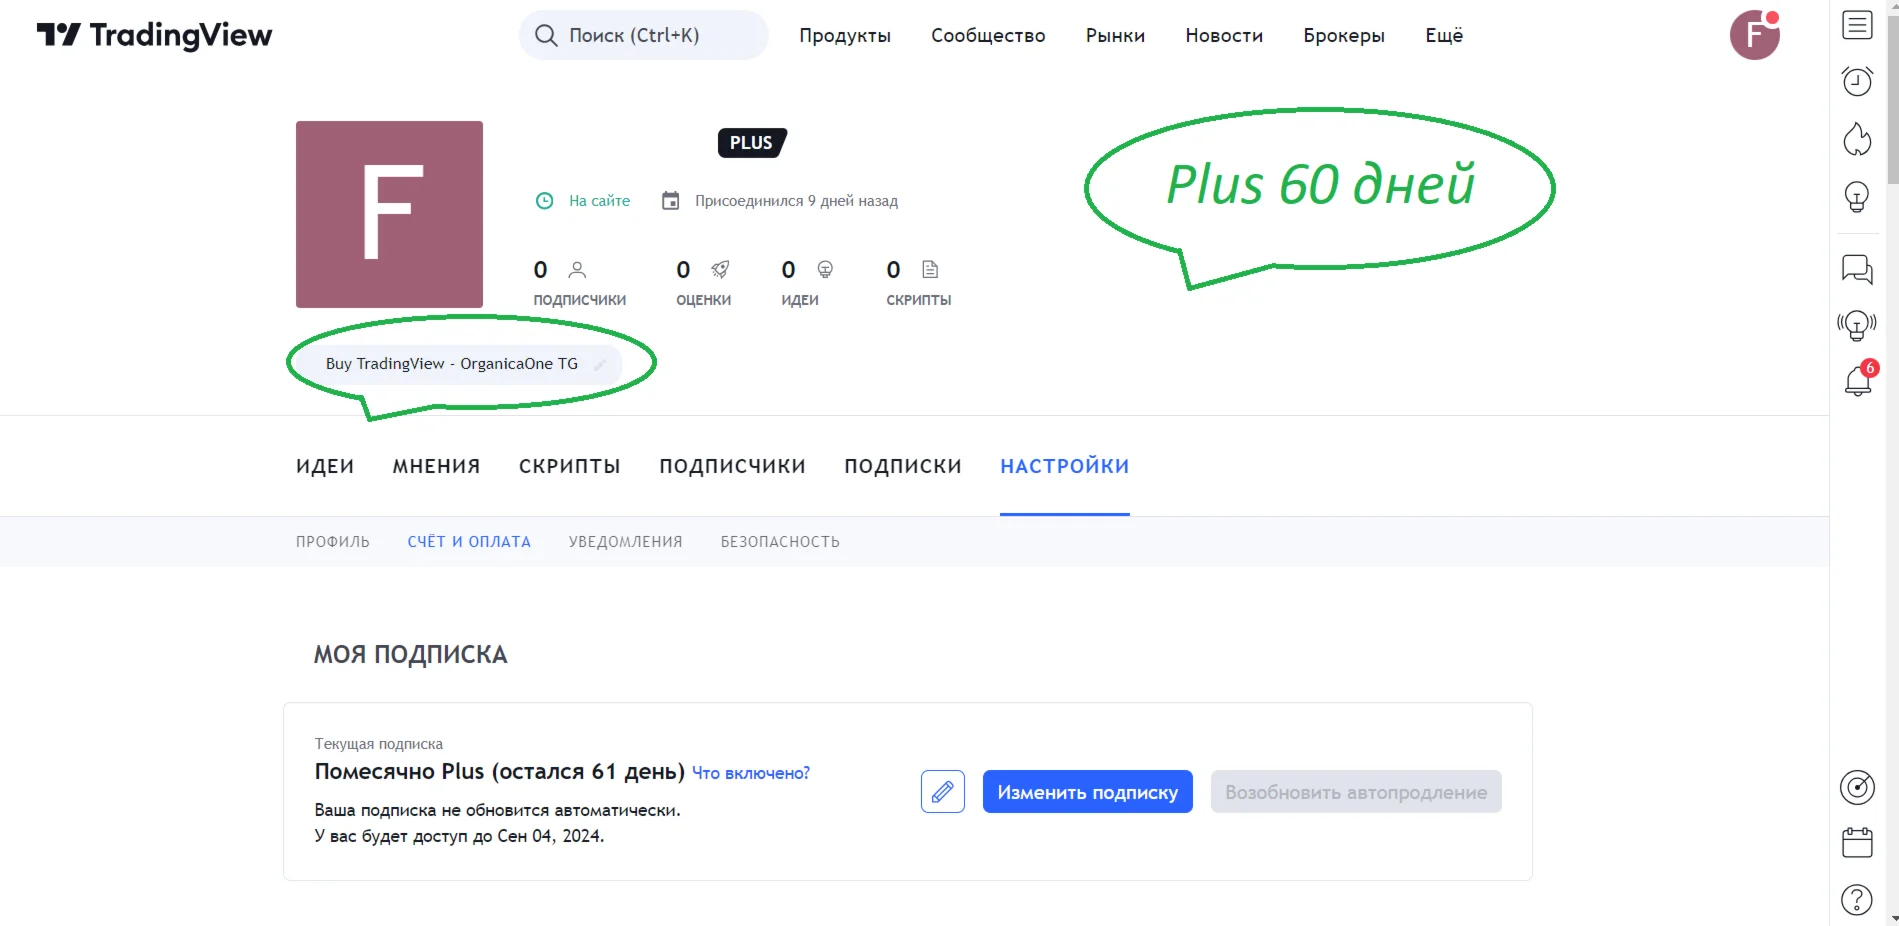Open the Брокеры menu
The height and width of the screenshot is (926, 1899).
pos(1344,36)
